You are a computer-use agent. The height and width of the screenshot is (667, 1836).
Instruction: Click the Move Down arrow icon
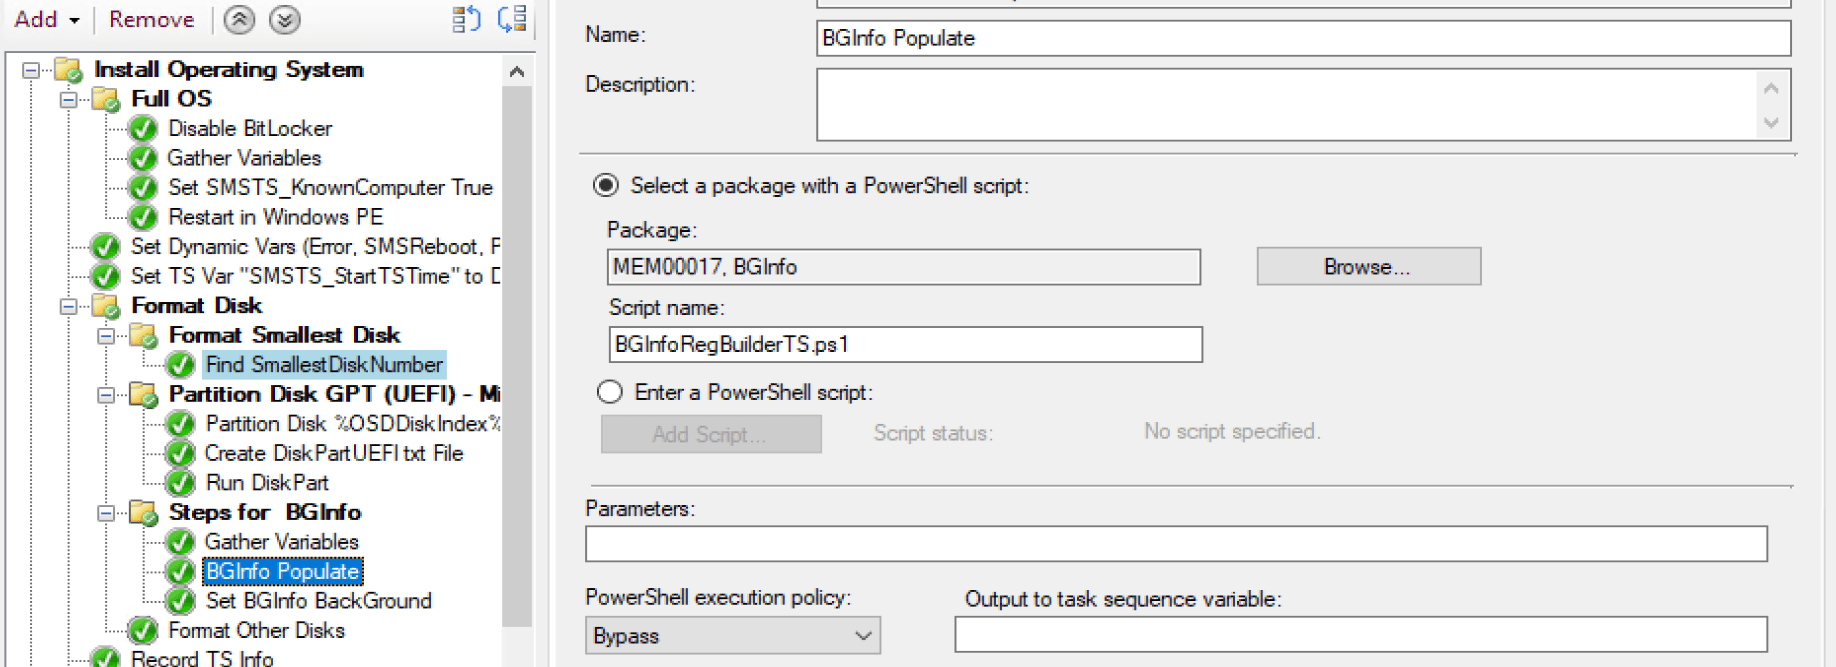[285, 20]
